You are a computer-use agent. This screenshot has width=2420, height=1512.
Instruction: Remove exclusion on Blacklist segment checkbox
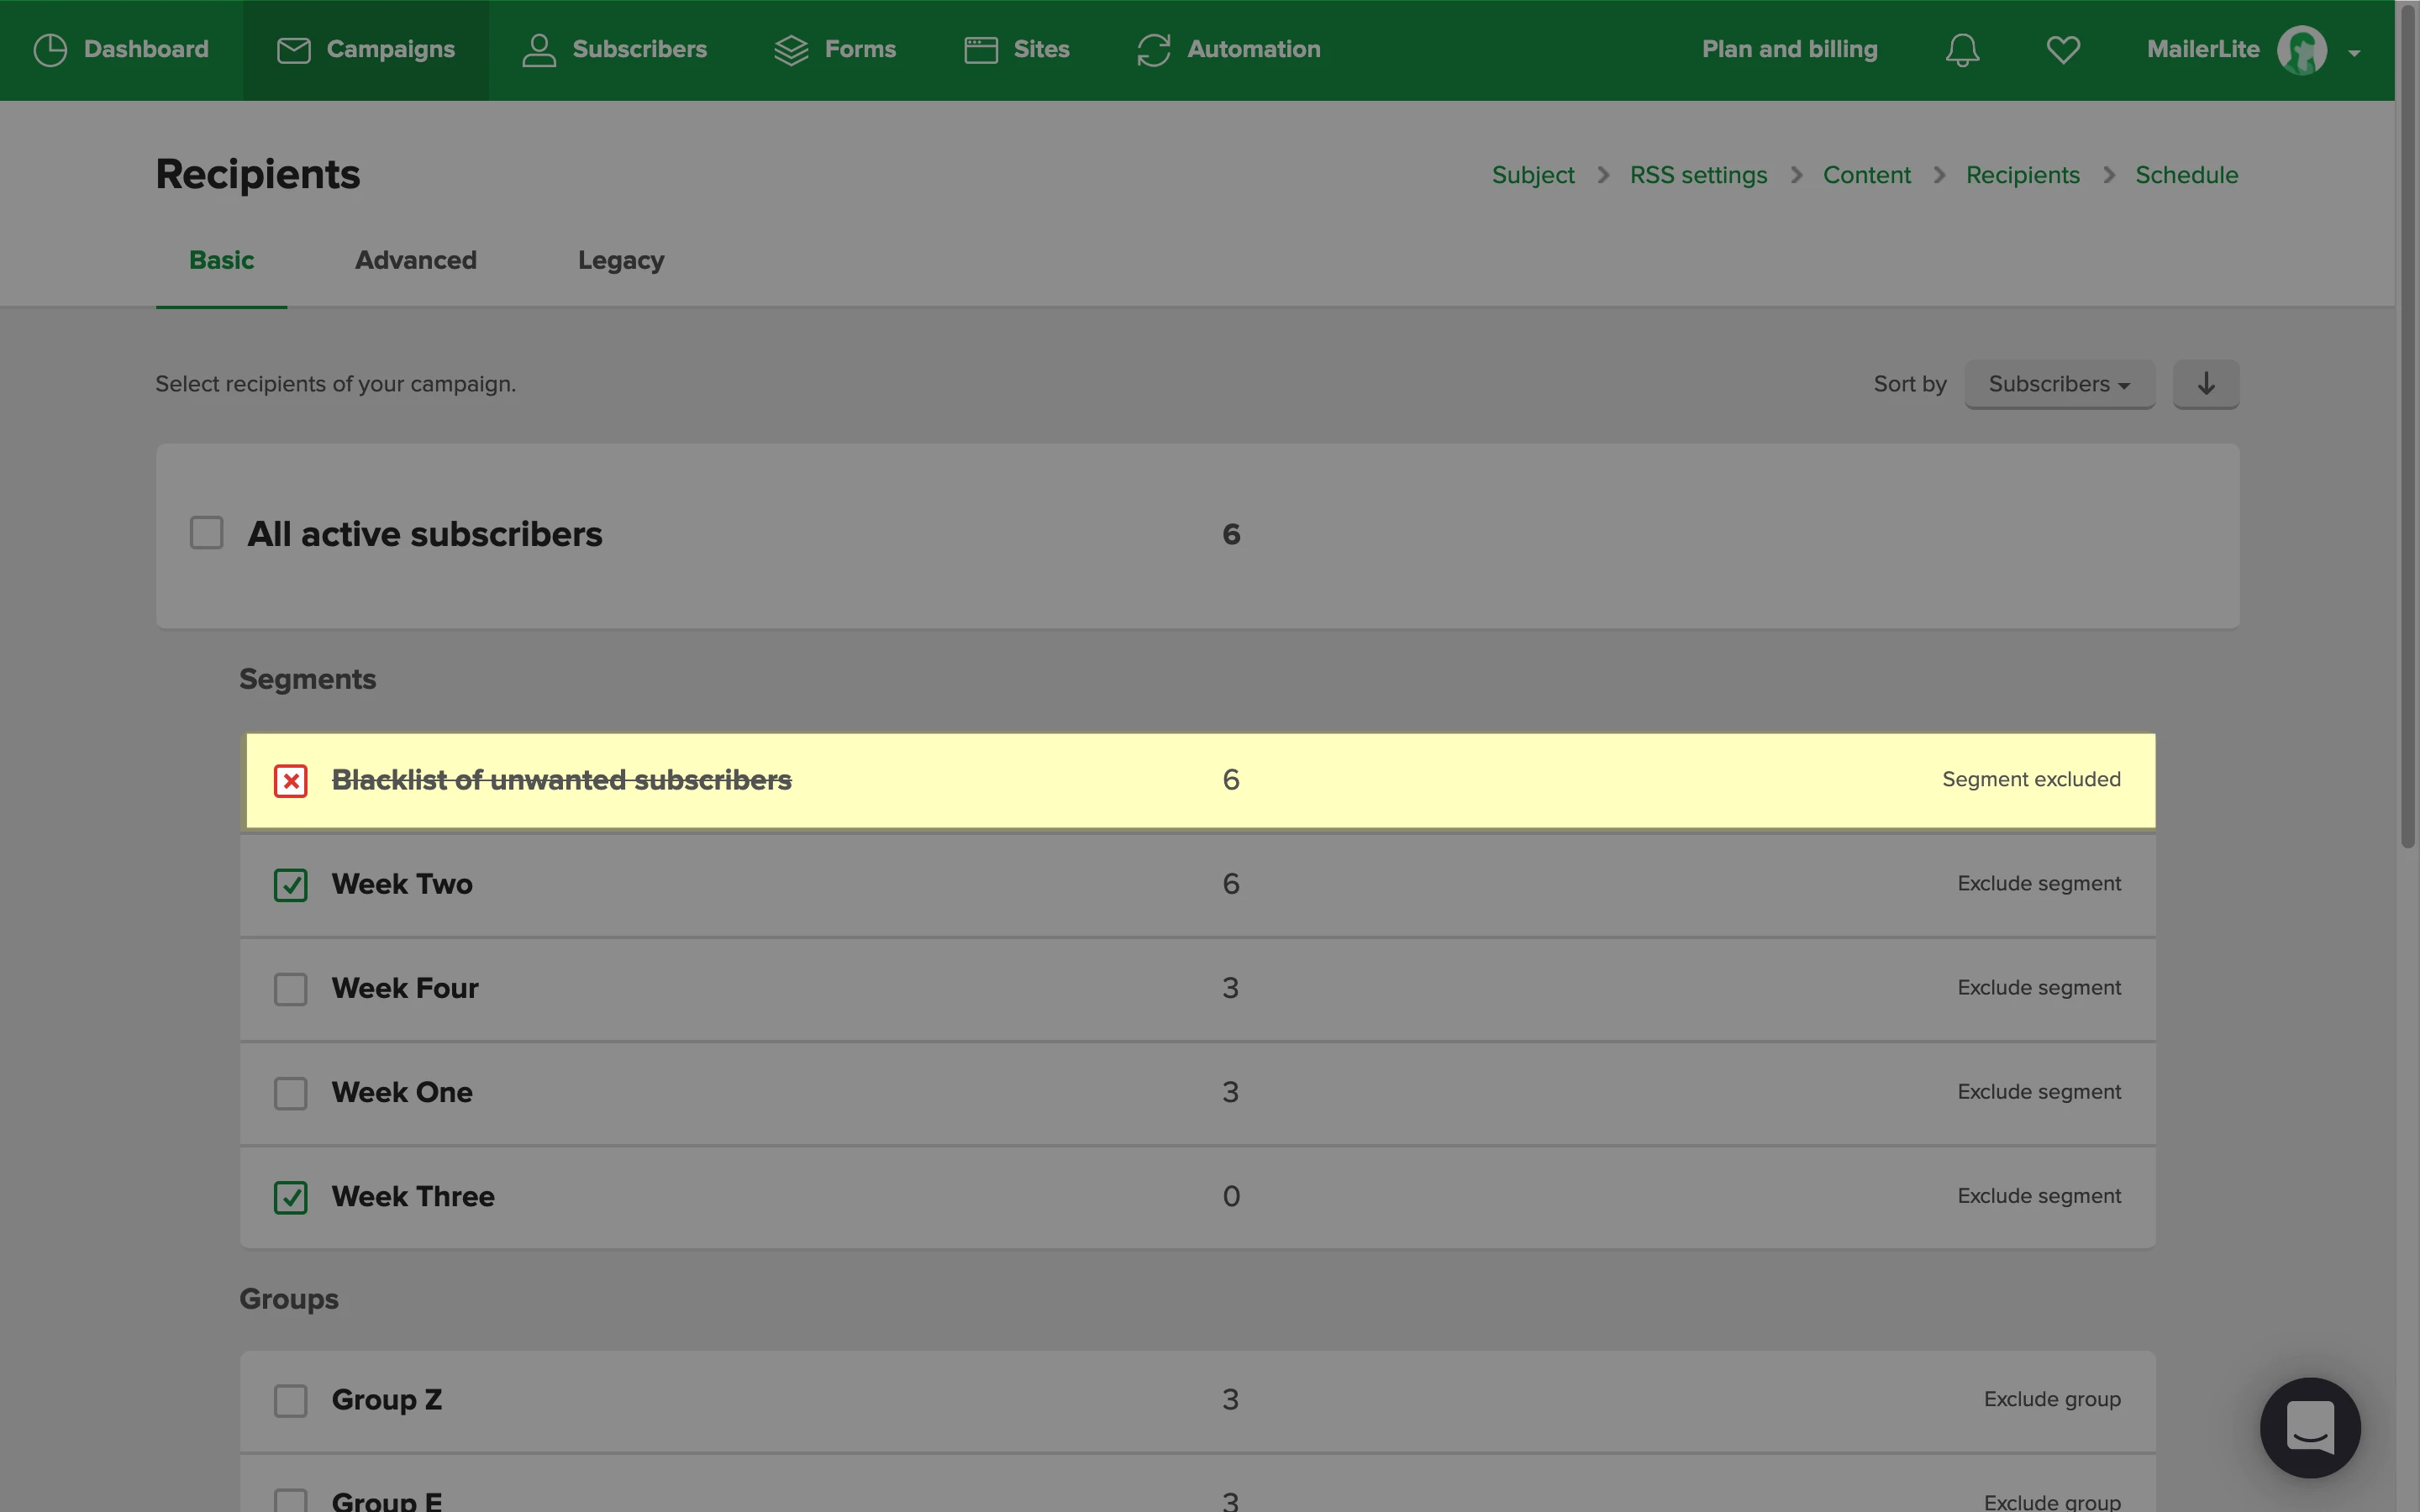pyautogui.click(x=291, y=781)
